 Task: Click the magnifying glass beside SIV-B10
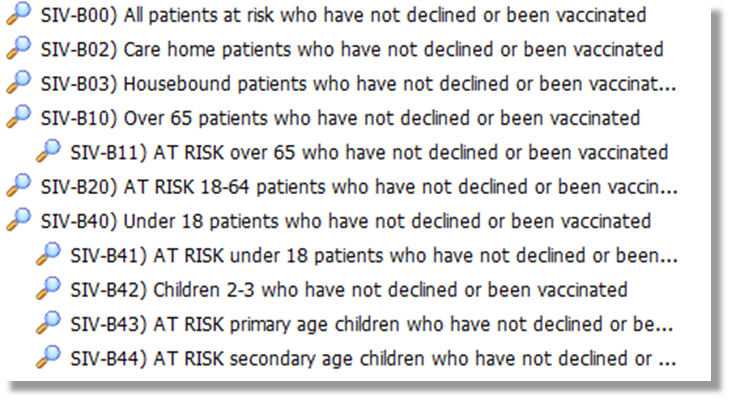pyautogui.click(x=19, y=116)
